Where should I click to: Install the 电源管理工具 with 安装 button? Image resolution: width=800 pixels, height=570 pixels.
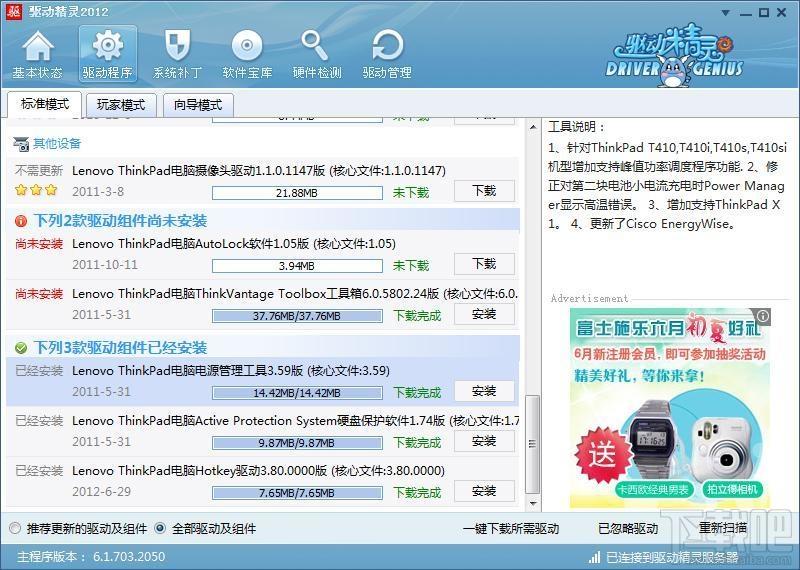click(484, 391)
